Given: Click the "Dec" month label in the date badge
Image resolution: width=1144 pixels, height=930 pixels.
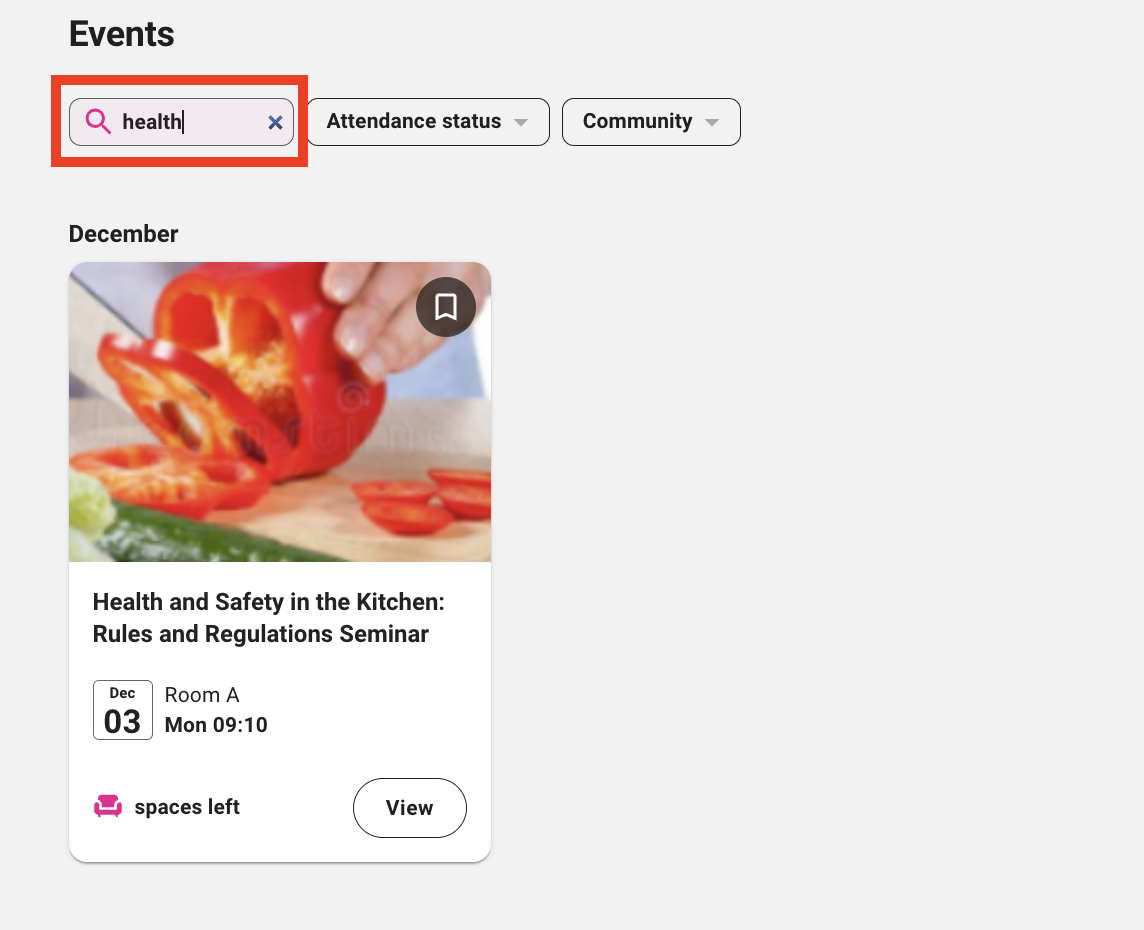Looking at the screenshot, I should (x=122, y=693).
